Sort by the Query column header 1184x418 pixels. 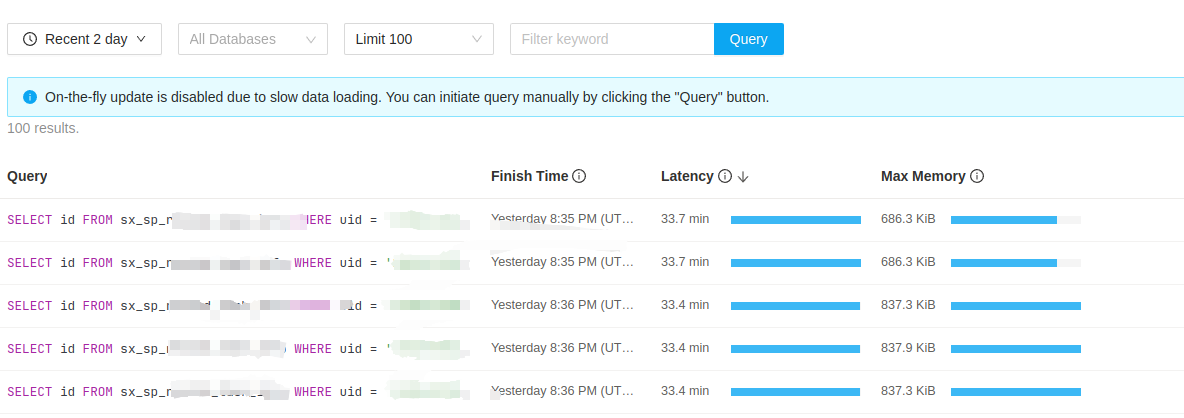click(27, 176)
